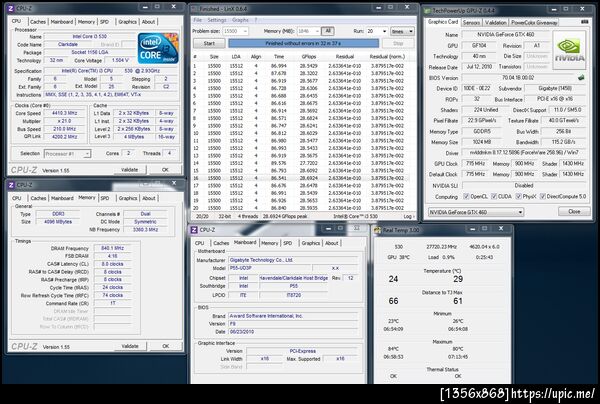Click the Time column header in LinX
This screenshot has height=404, width=600.
pyautogui.click(x=279, y=57)
